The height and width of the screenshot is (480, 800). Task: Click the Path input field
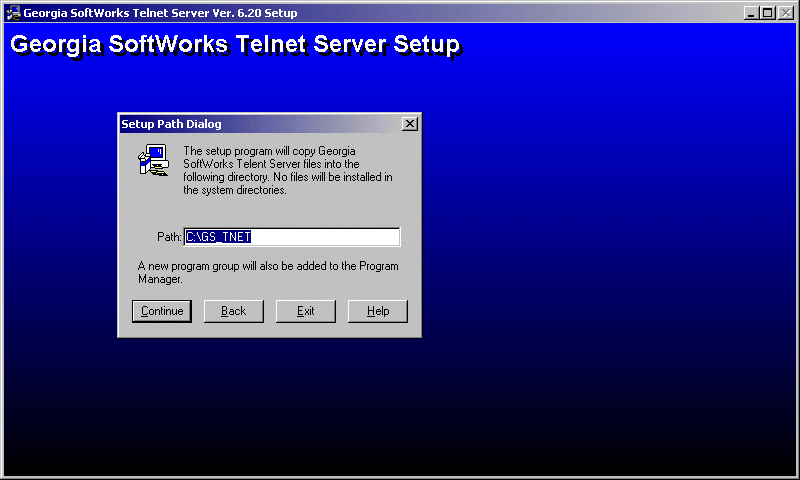292,237
